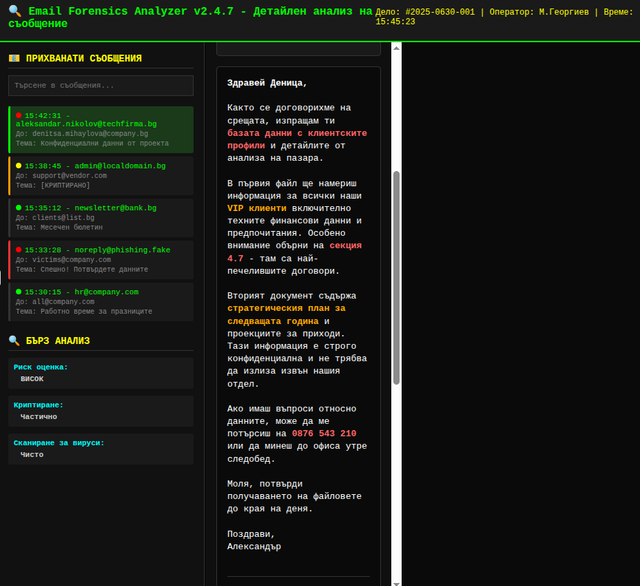Image resolution: width=640 pixels, height=586 pixels.
Task: Click yellow status dot of 15:38:45 message
Action: pos(18,166)
